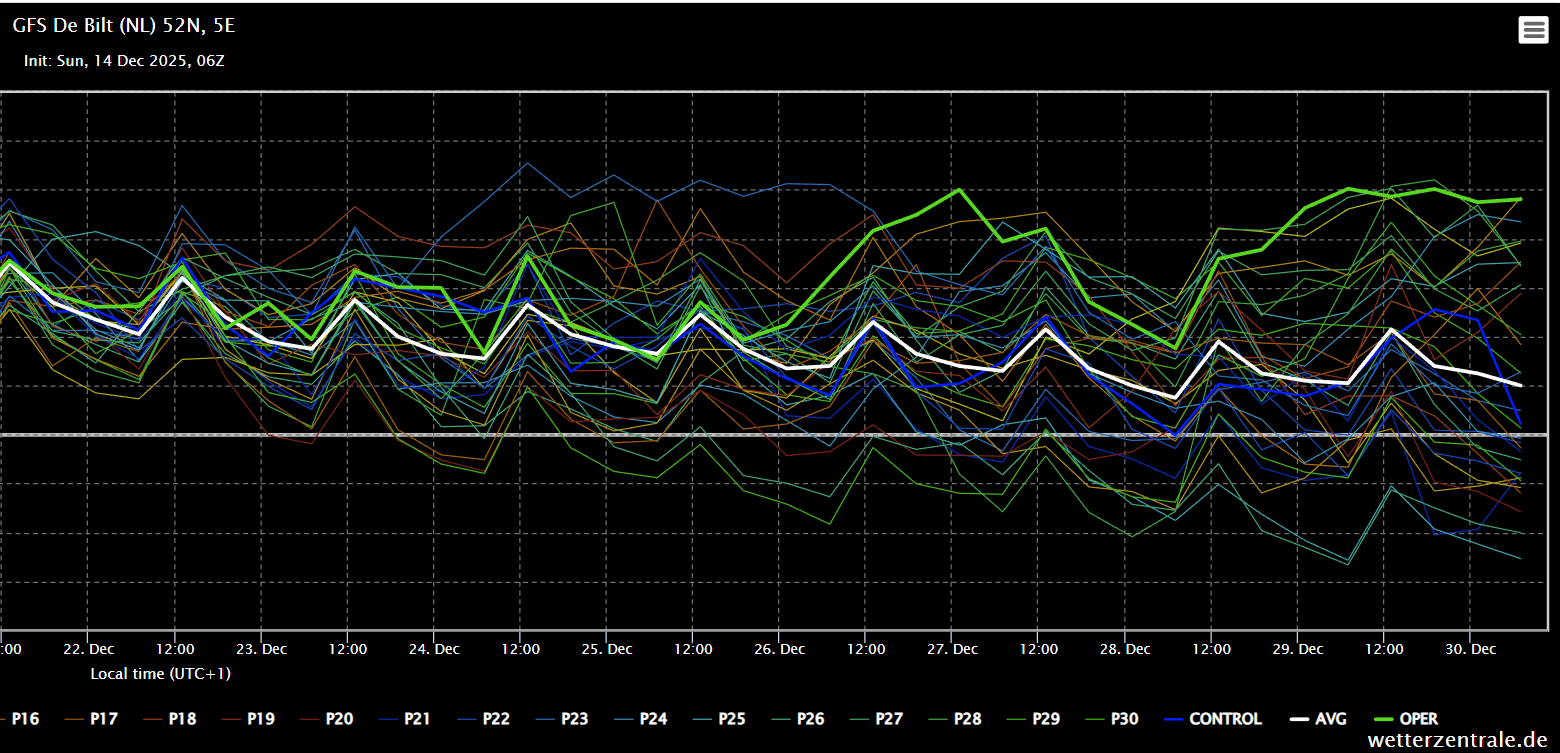Click the Init date subtitle text
Image resolution: width=1560 pixels, height=753 pixels.
point(124,61)
